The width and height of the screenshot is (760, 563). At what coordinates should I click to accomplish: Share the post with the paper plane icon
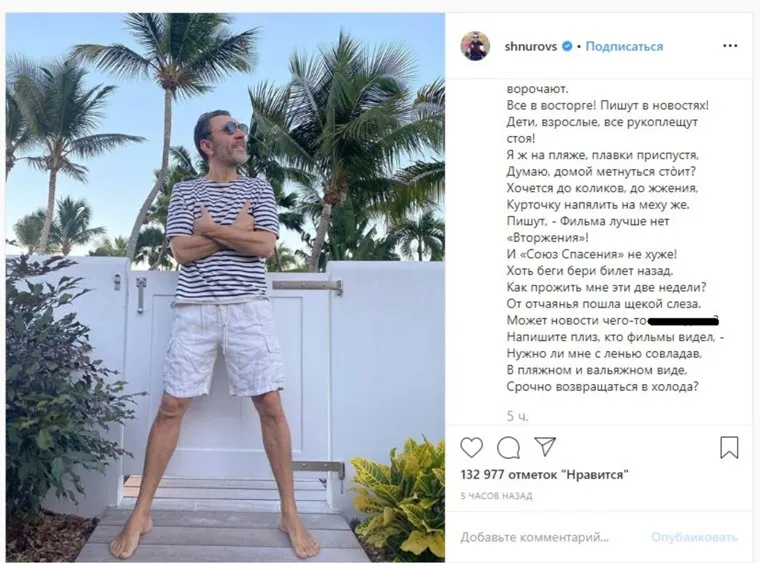[x=545, y=447]
